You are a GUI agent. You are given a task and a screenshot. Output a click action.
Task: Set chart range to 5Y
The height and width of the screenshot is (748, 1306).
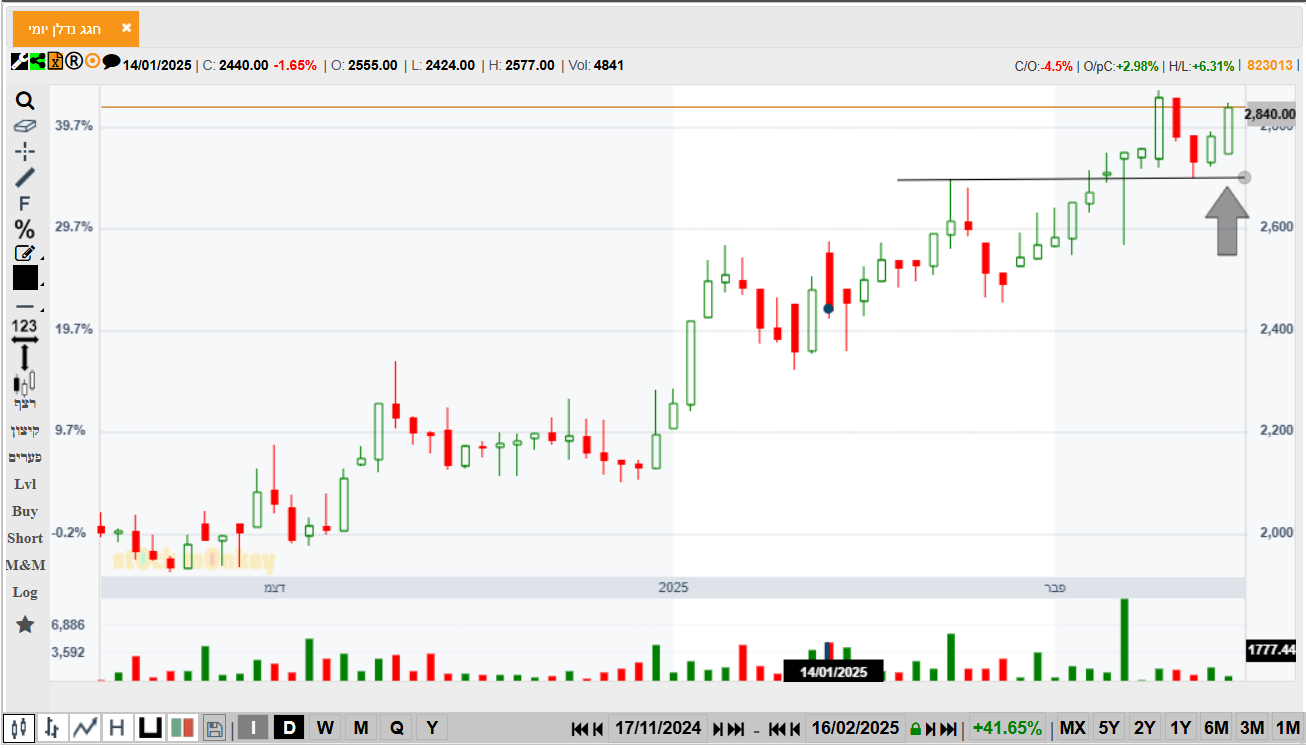coord(1109,728)
